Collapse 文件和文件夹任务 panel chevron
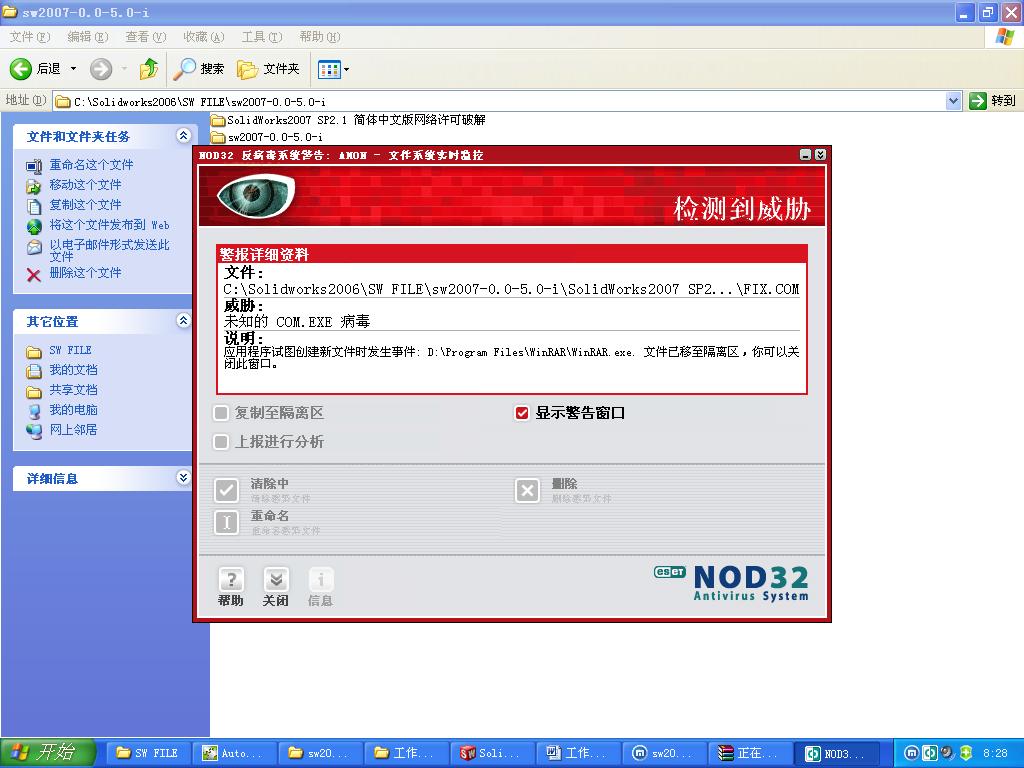Viewport: 1024px width, 768px height. point(184,135)
